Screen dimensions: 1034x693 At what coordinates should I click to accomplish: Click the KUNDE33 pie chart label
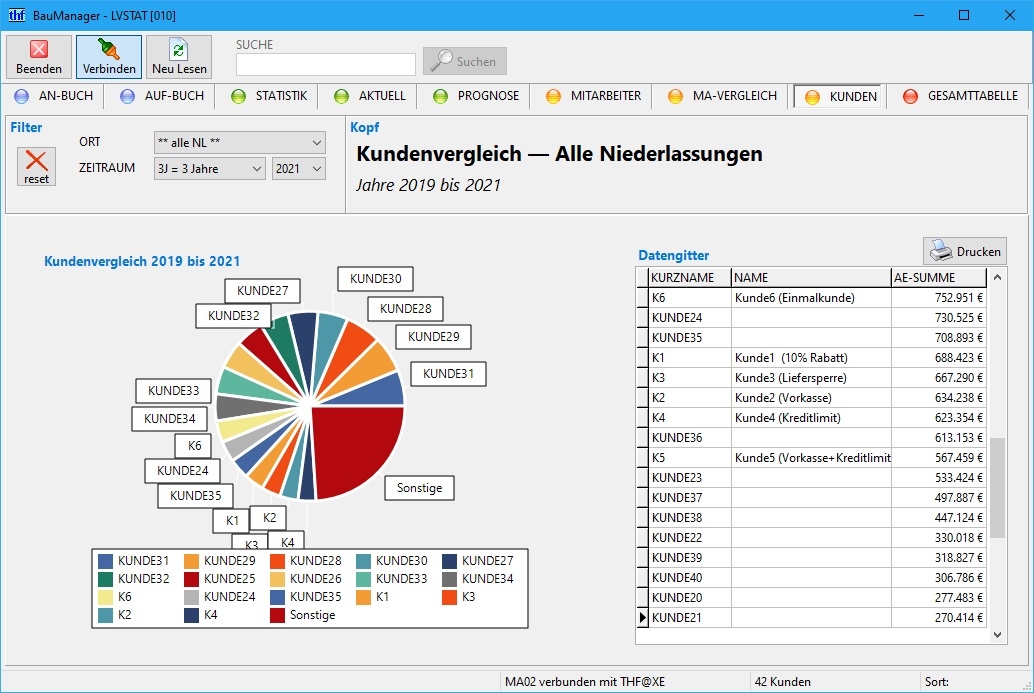173,391
